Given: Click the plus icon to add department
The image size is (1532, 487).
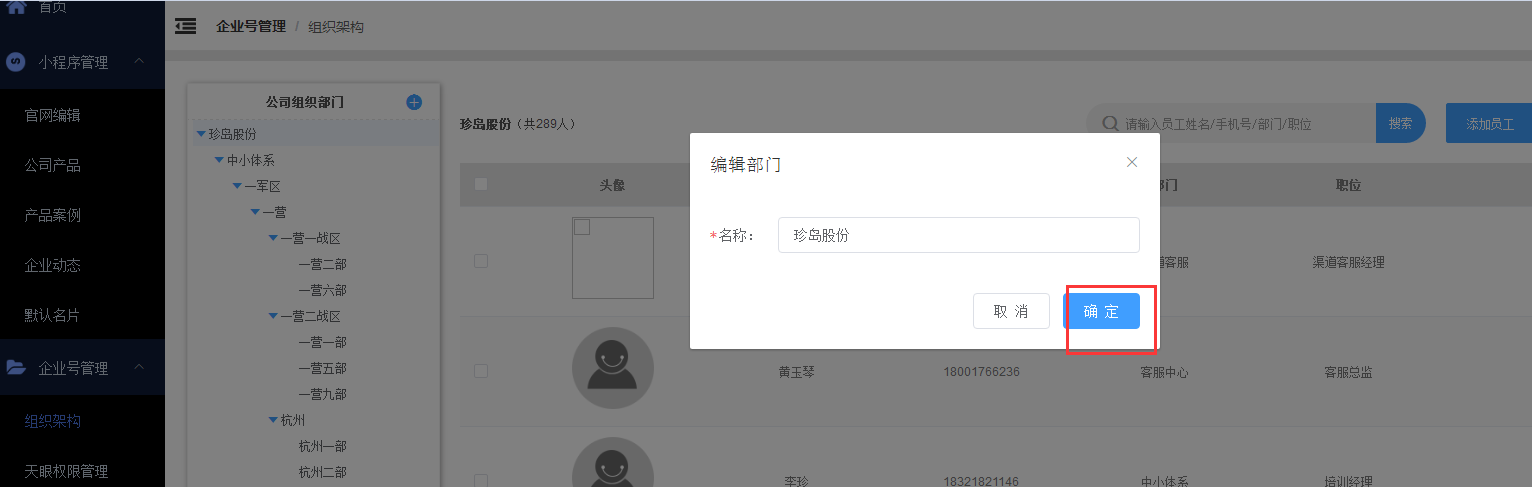Looking at the screenshot, I should [414, 102].
